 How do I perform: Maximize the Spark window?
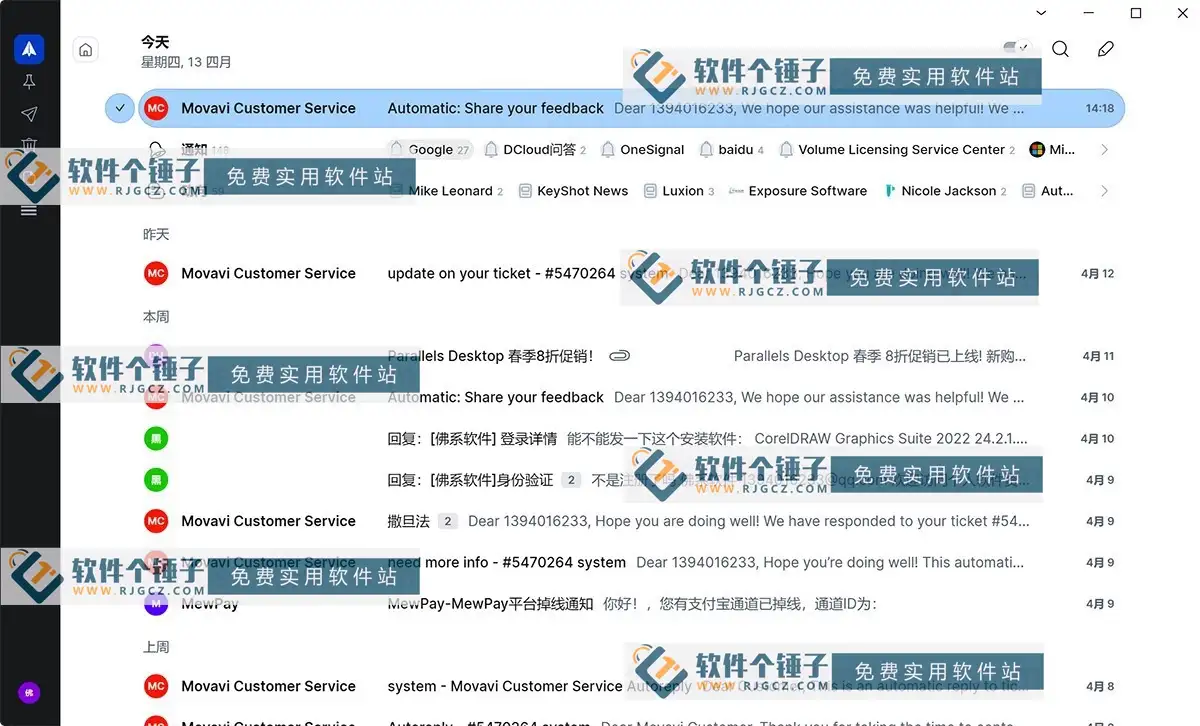[1136, 13]
